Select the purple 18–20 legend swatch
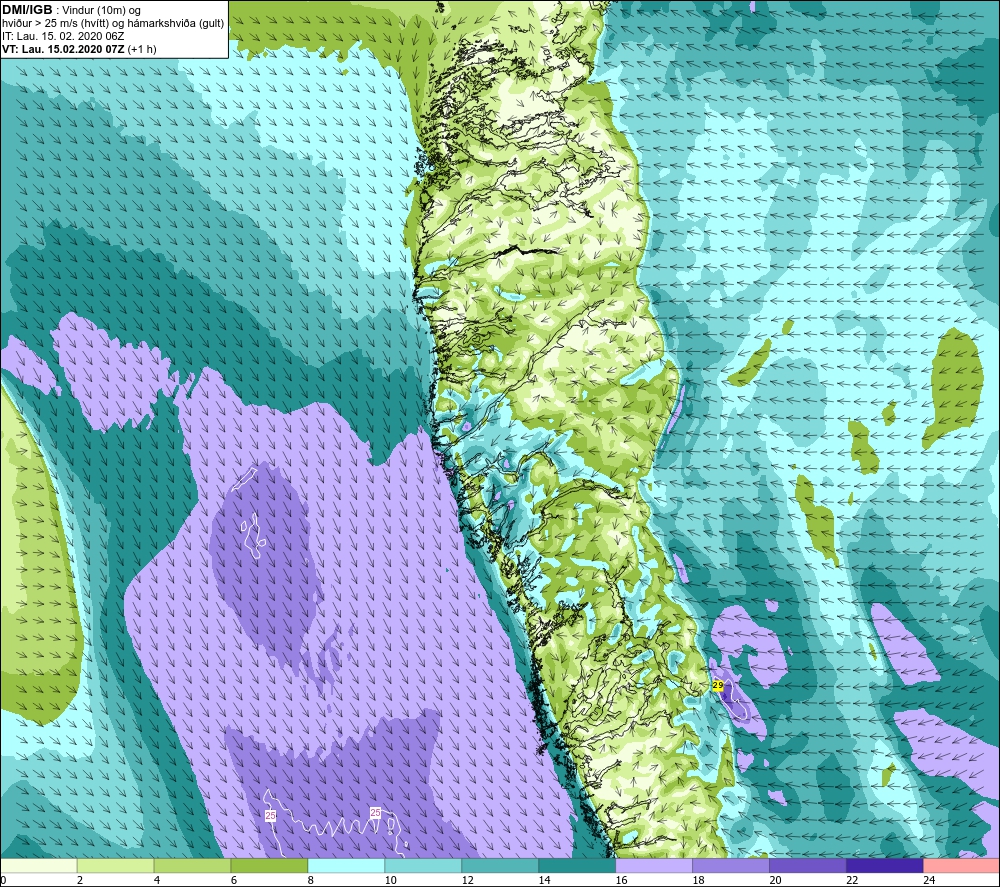The width and height of the screenshot is (1000, 887). tap(730, 865)
